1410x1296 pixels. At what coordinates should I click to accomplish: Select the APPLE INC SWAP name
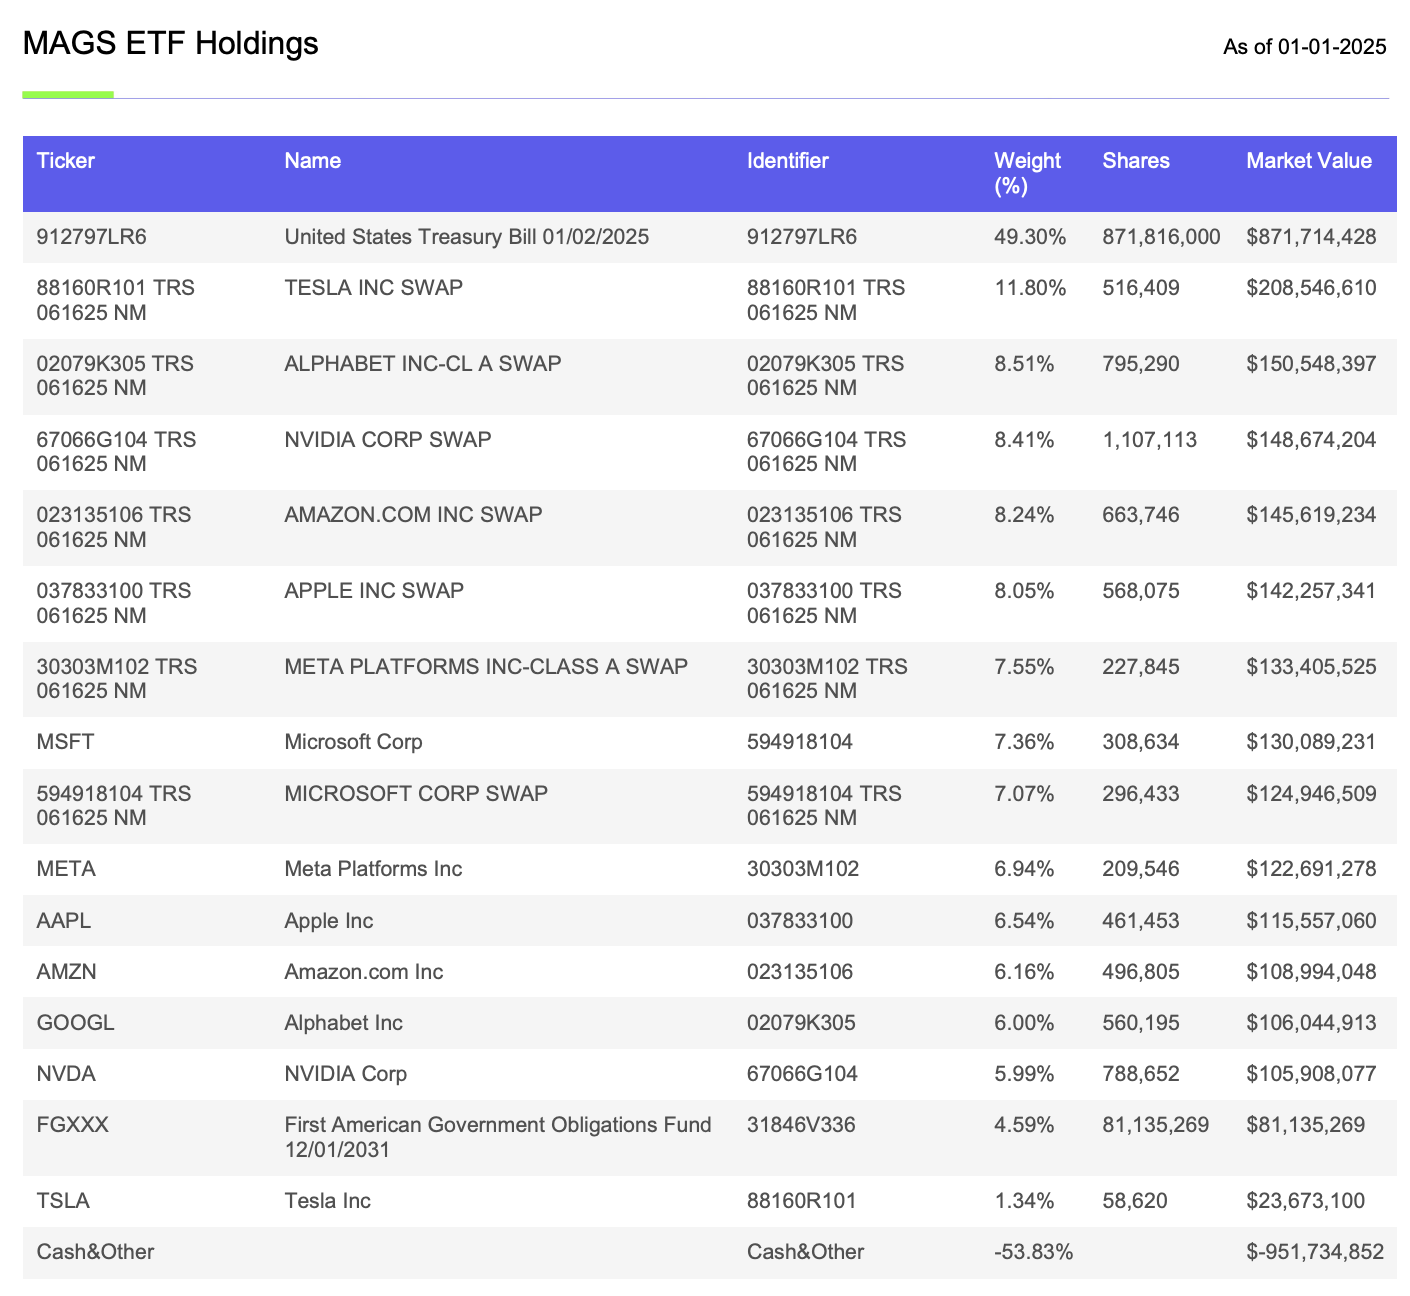click(374, 591)
